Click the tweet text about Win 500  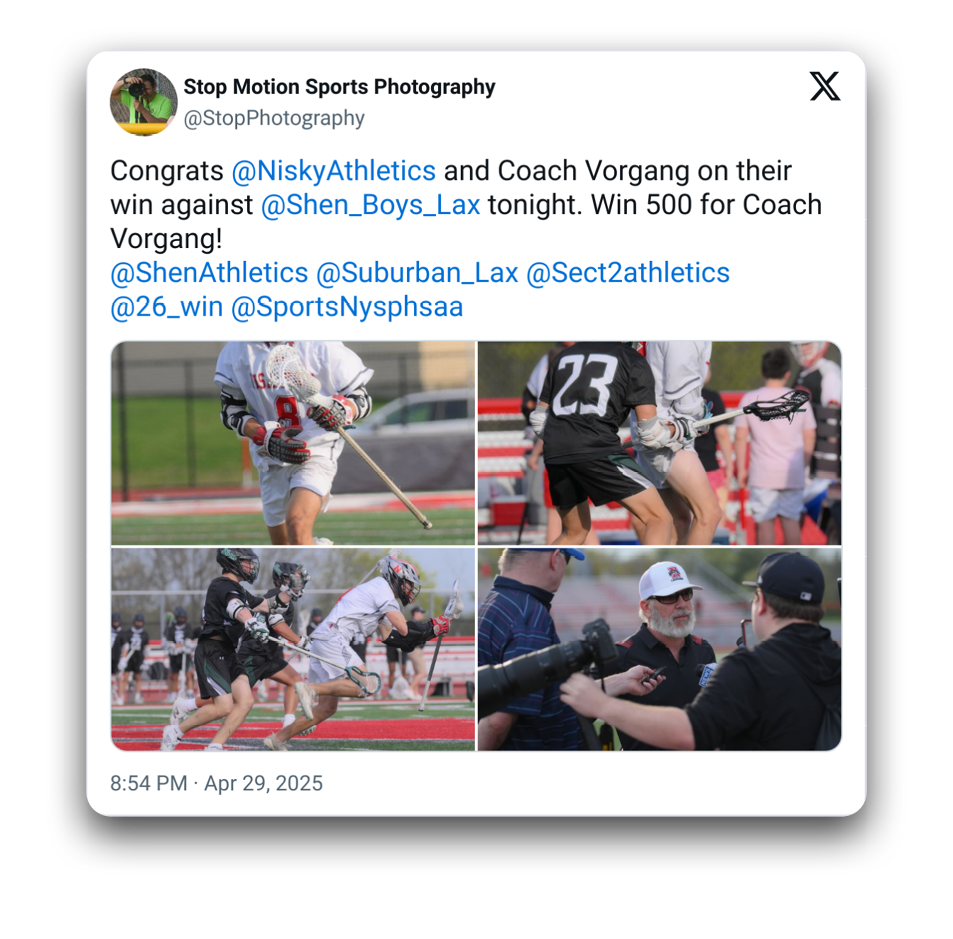click(466, 205)
